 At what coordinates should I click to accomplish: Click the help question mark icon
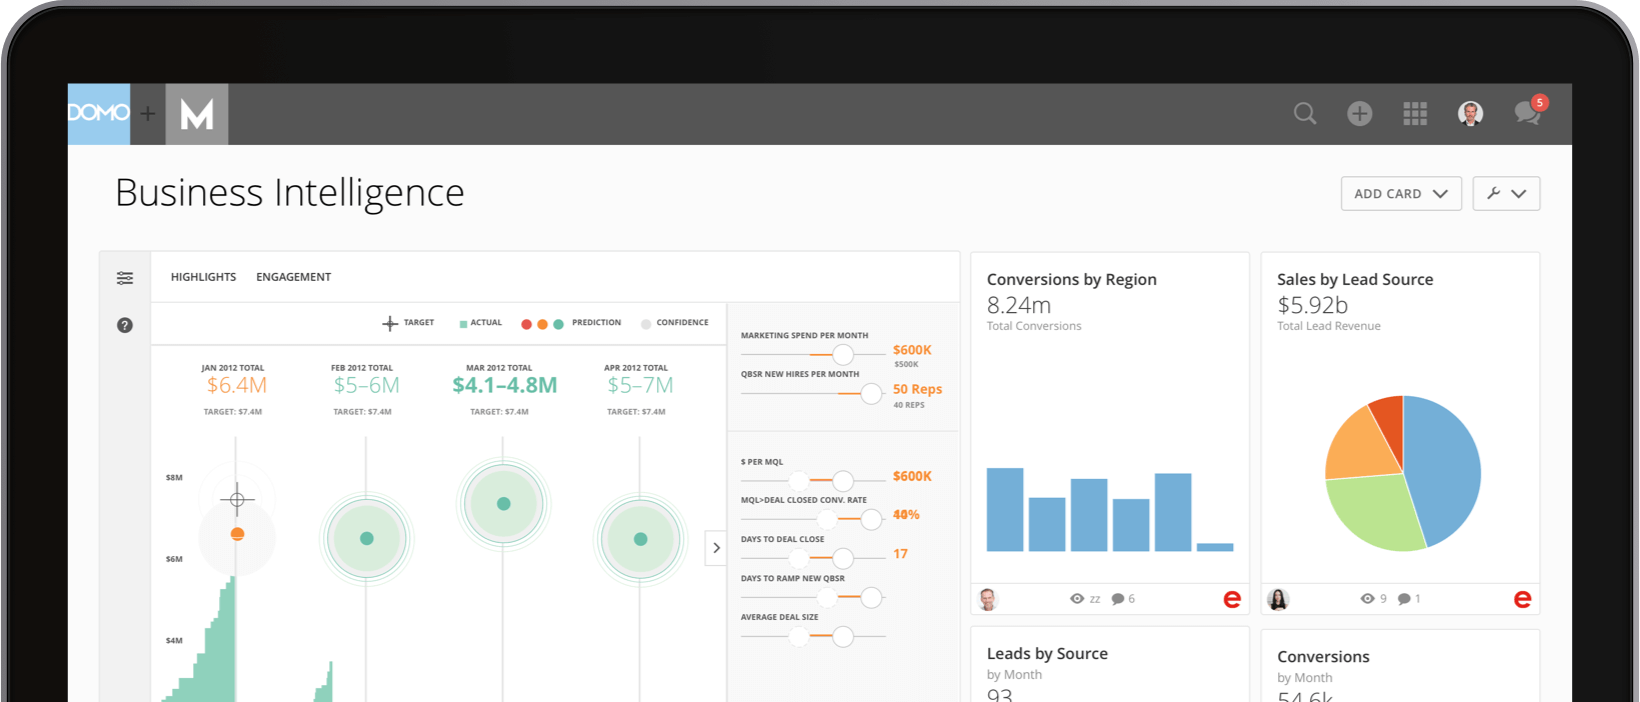tap(125, 325)
